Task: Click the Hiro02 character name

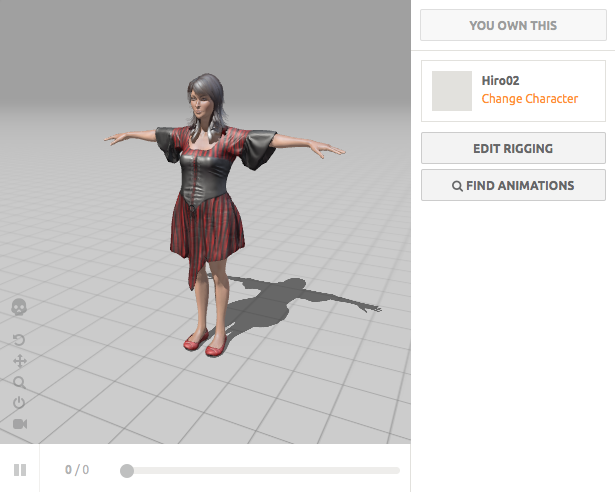Action: click(x=500, y=80)
